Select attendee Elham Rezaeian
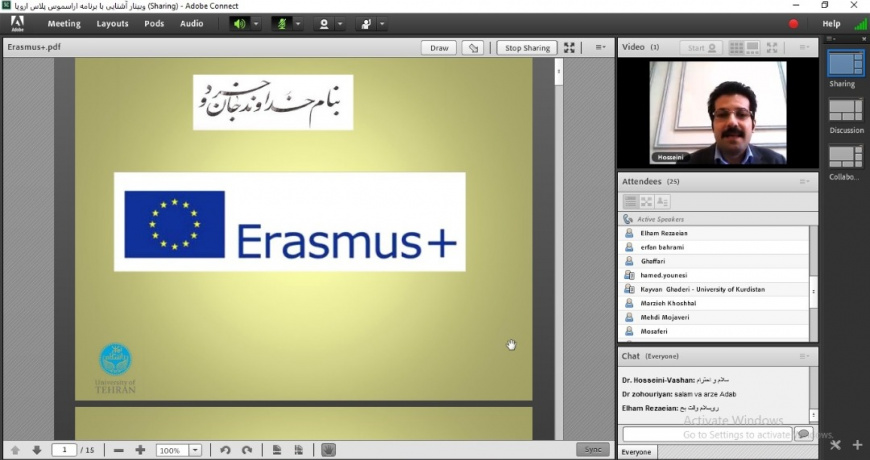The image size is (870, 460). (x=714, y=233)
